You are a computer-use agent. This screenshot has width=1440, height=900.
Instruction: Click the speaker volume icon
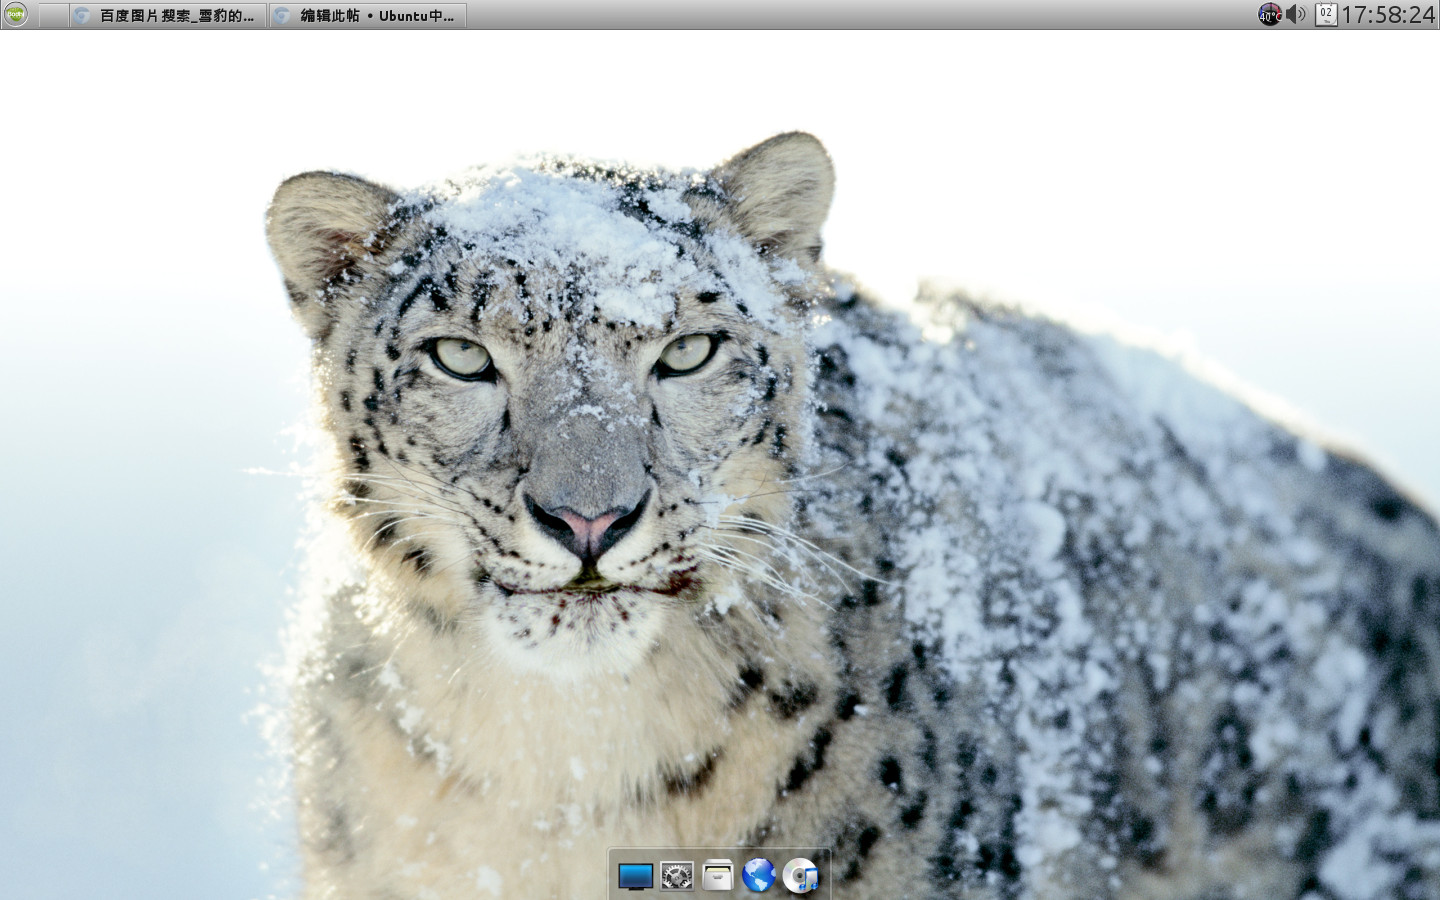1296,15
